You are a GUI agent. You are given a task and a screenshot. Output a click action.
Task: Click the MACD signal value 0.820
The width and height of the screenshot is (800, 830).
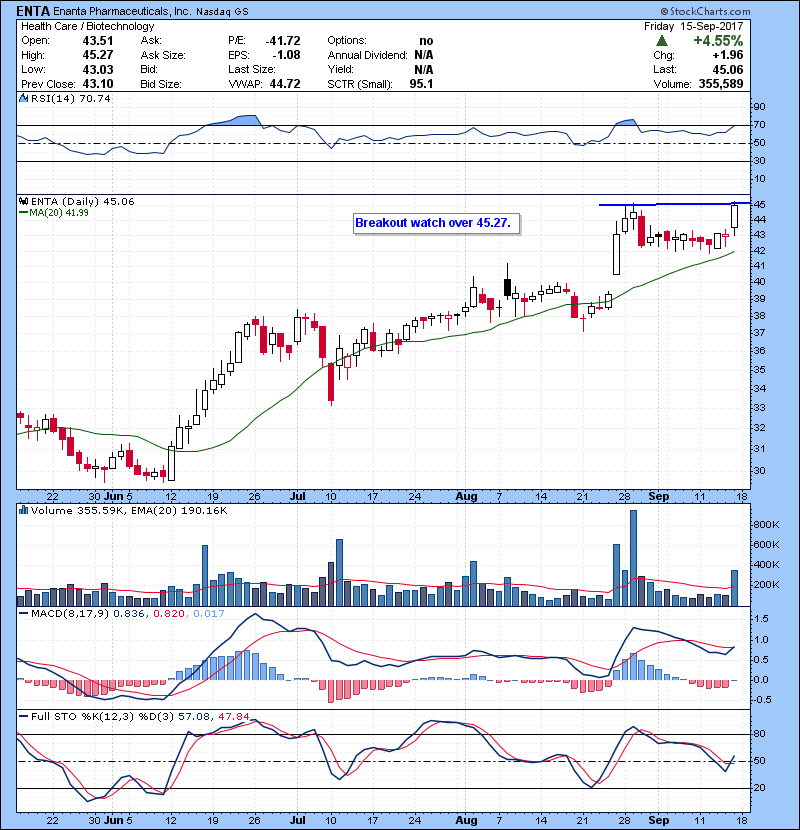click(169, 614)
